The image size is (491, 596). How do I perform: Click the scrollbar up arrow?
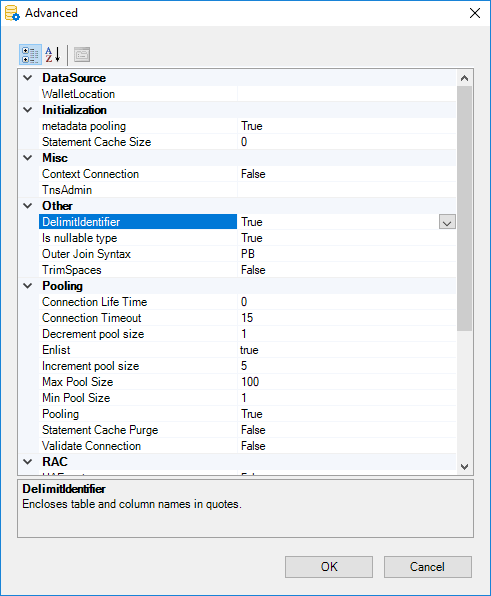click(x=464, y=78)
